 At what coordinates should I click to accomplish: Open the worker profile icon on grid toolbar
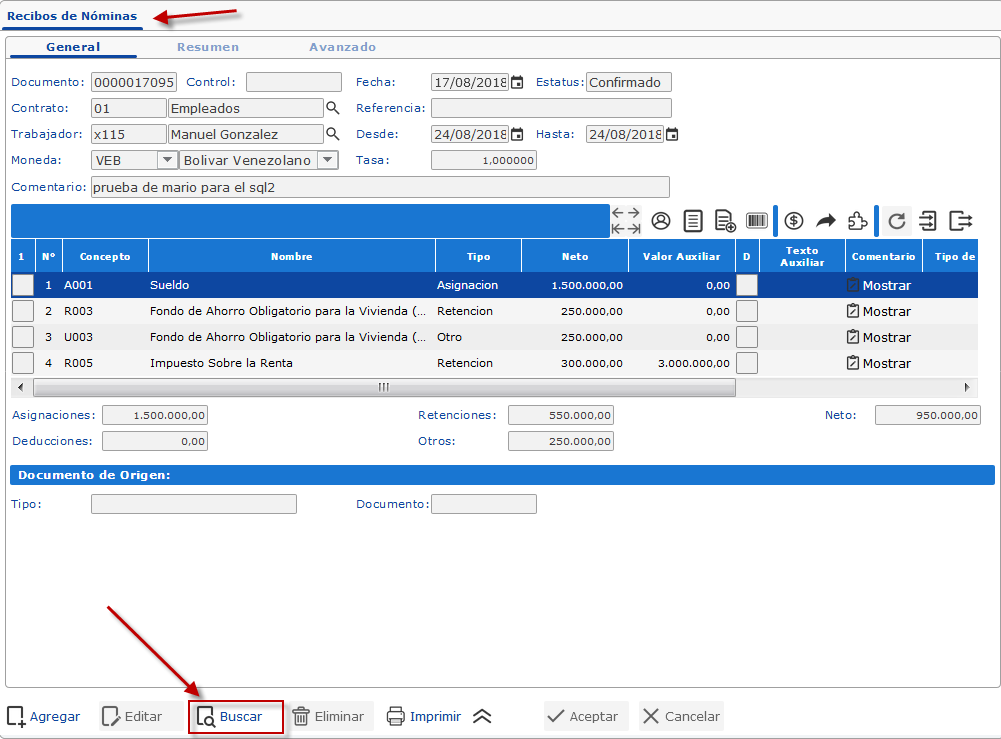[x=660, y=220]
